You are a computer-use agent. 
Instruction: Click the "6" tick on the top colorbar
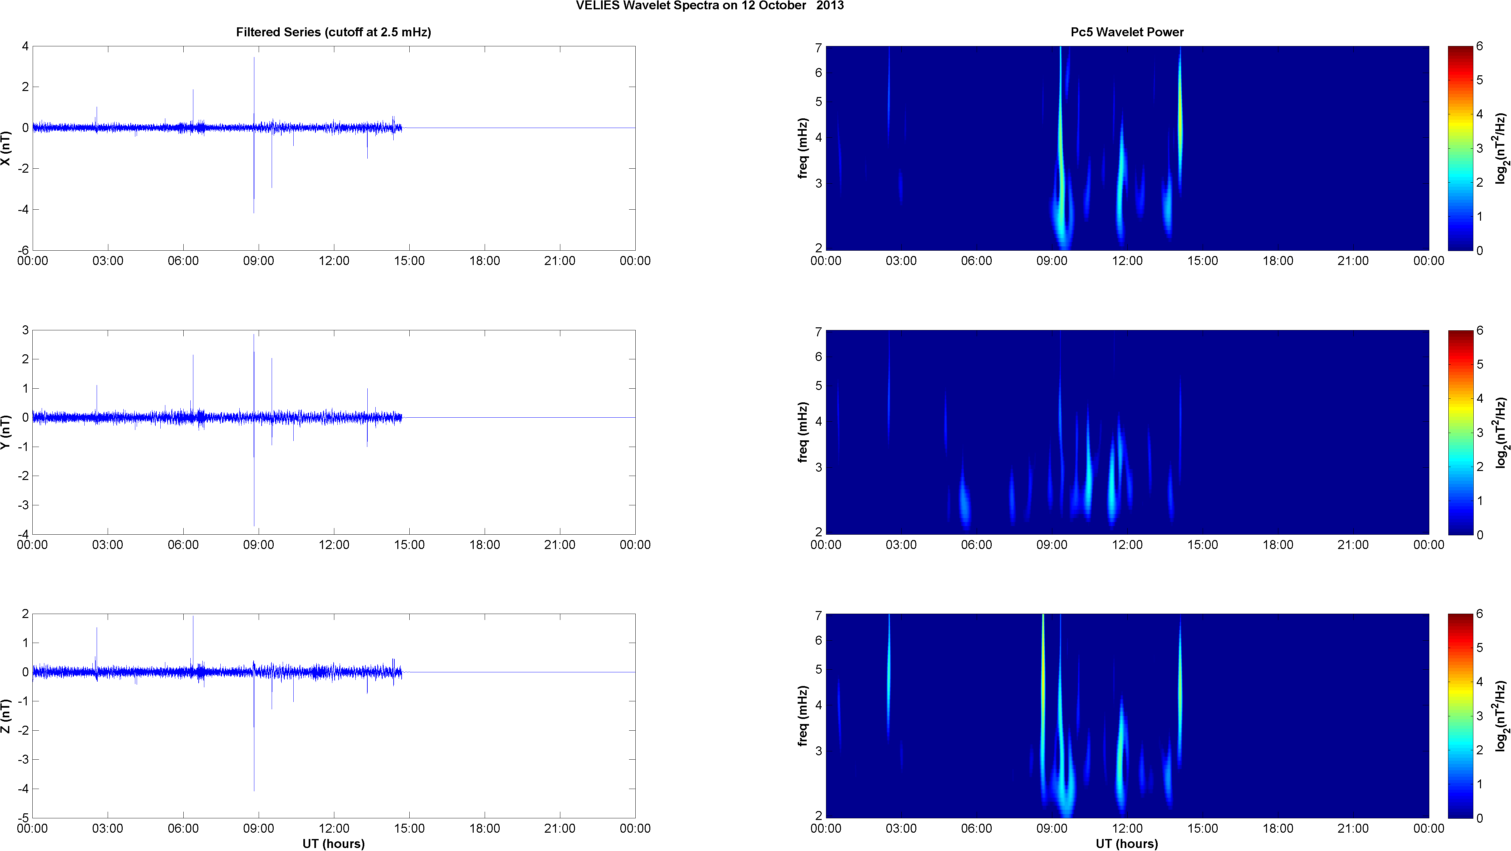pyautogui.click(x=1480, y=46)
